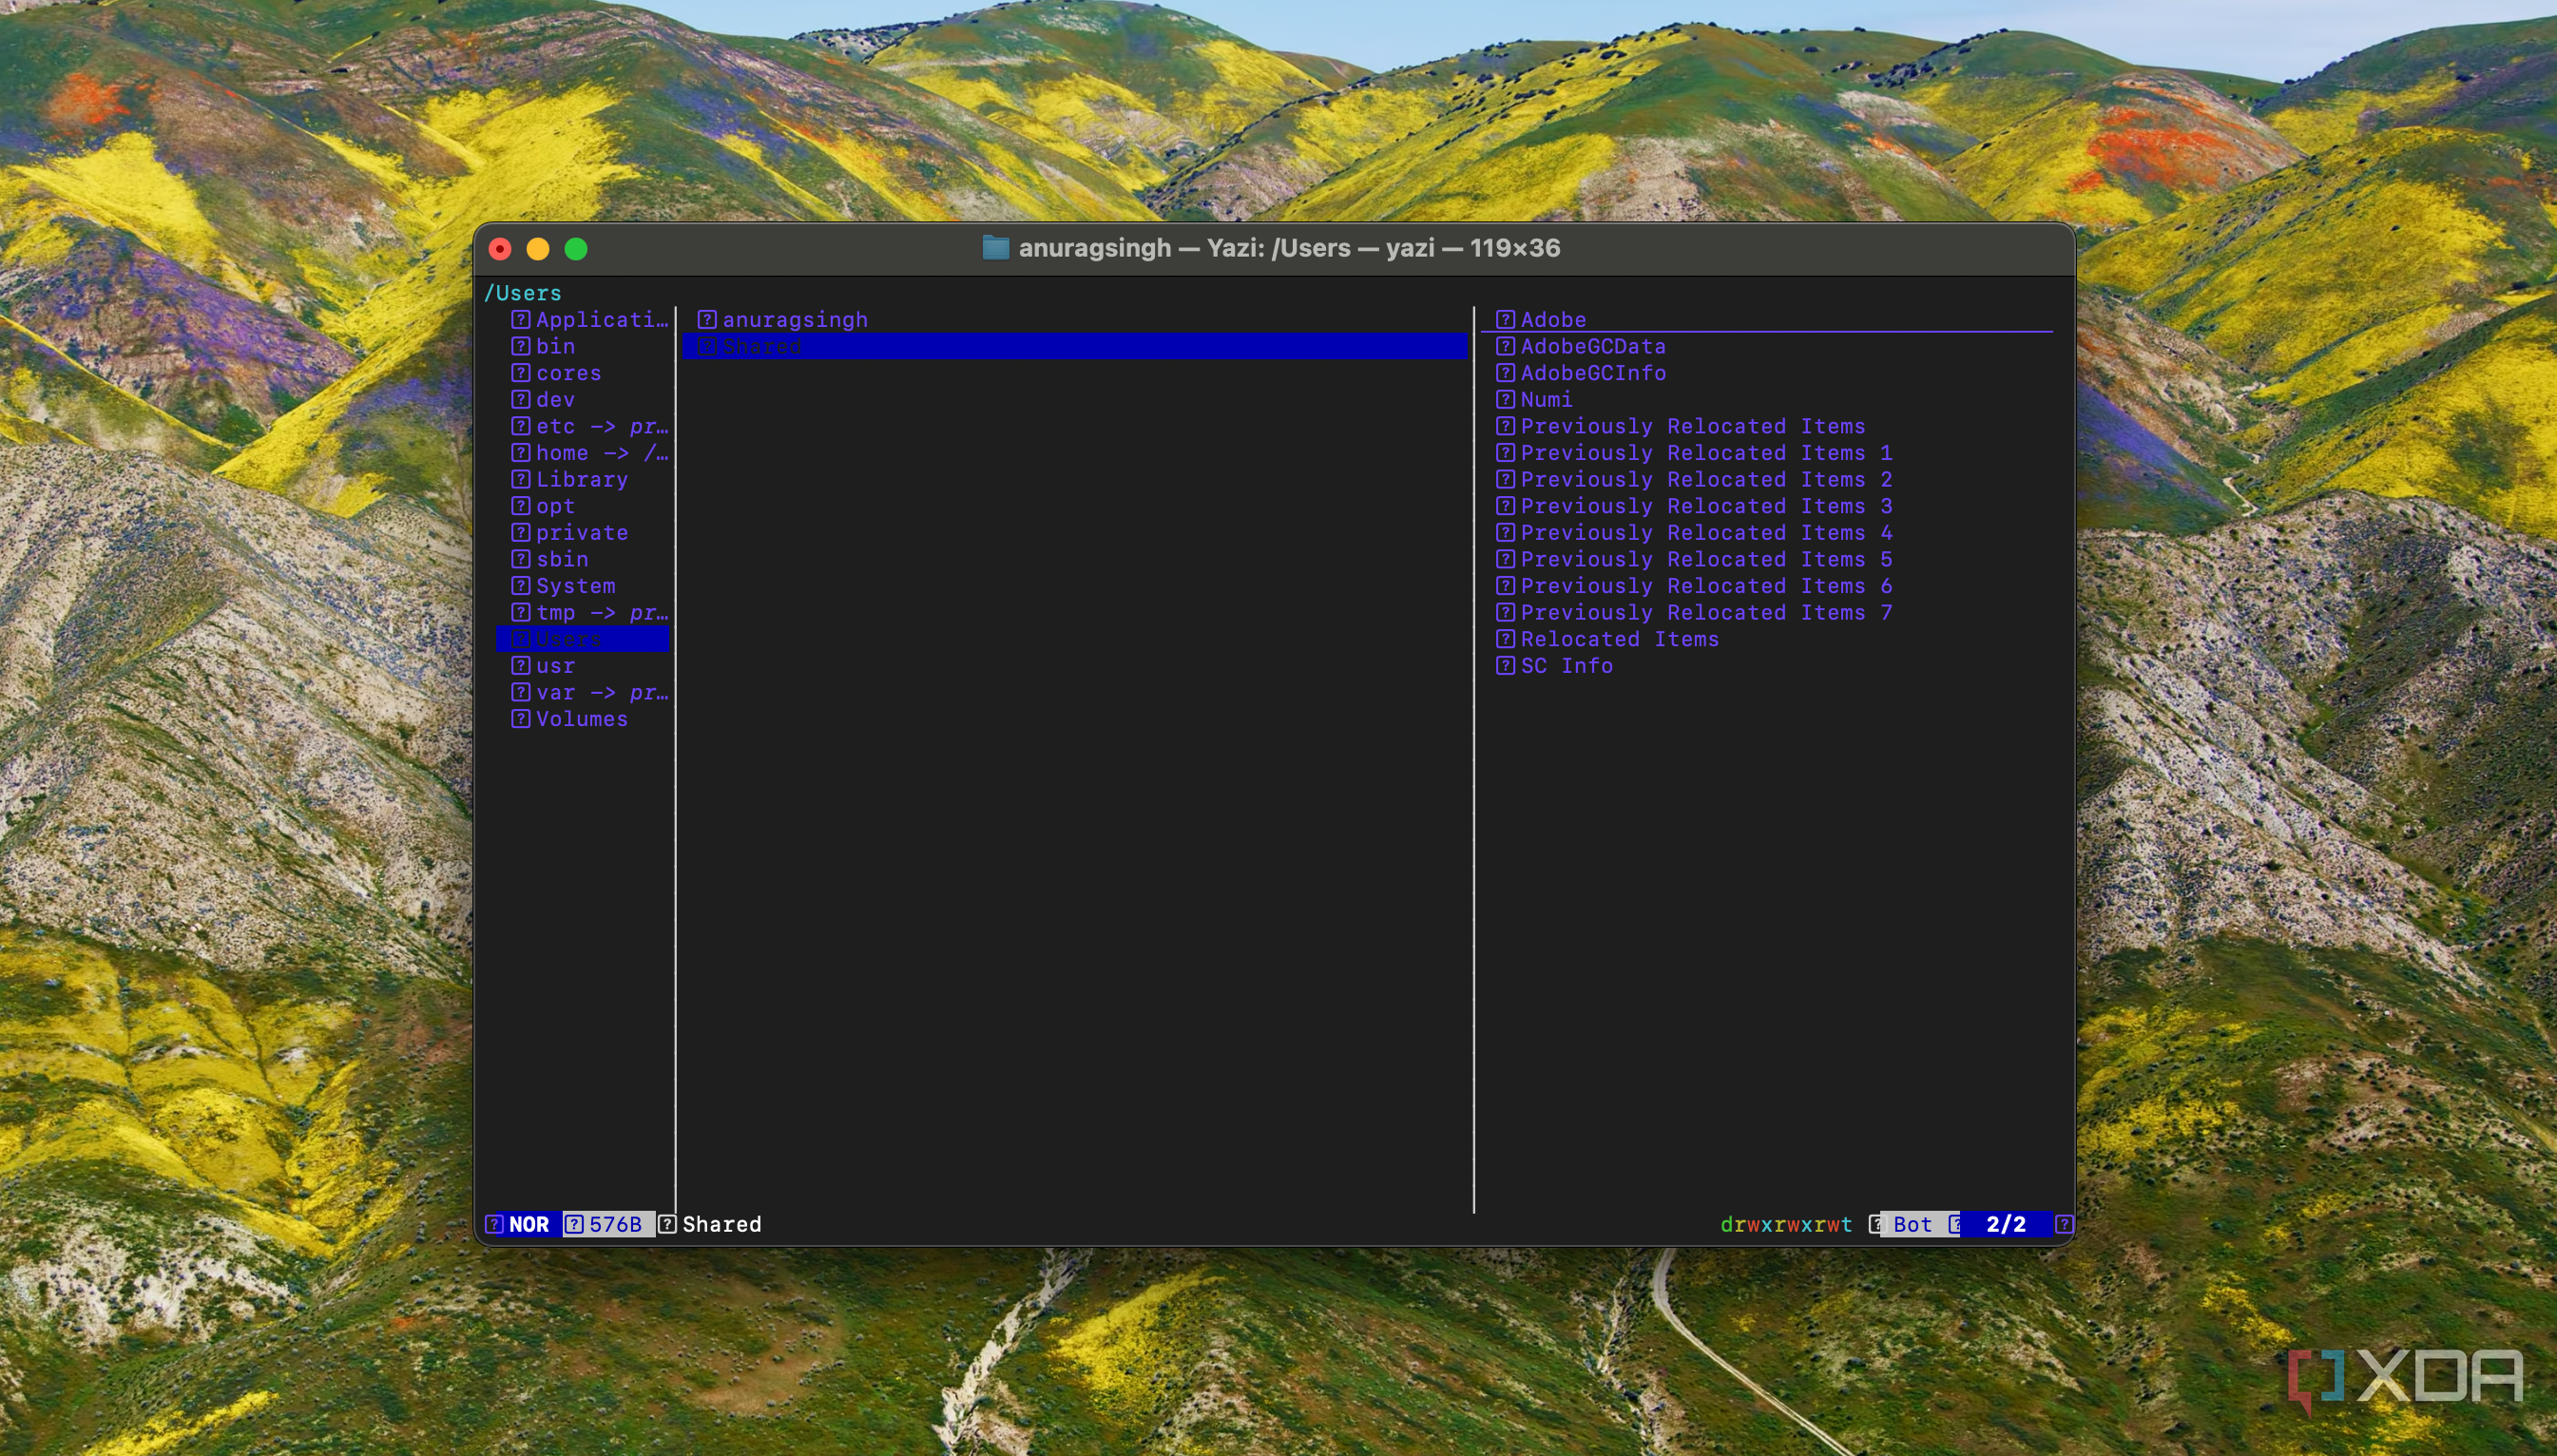2557x1456 pixels.
Task: Select Numi folder in preview pane
Action: tap(1534, 400)
